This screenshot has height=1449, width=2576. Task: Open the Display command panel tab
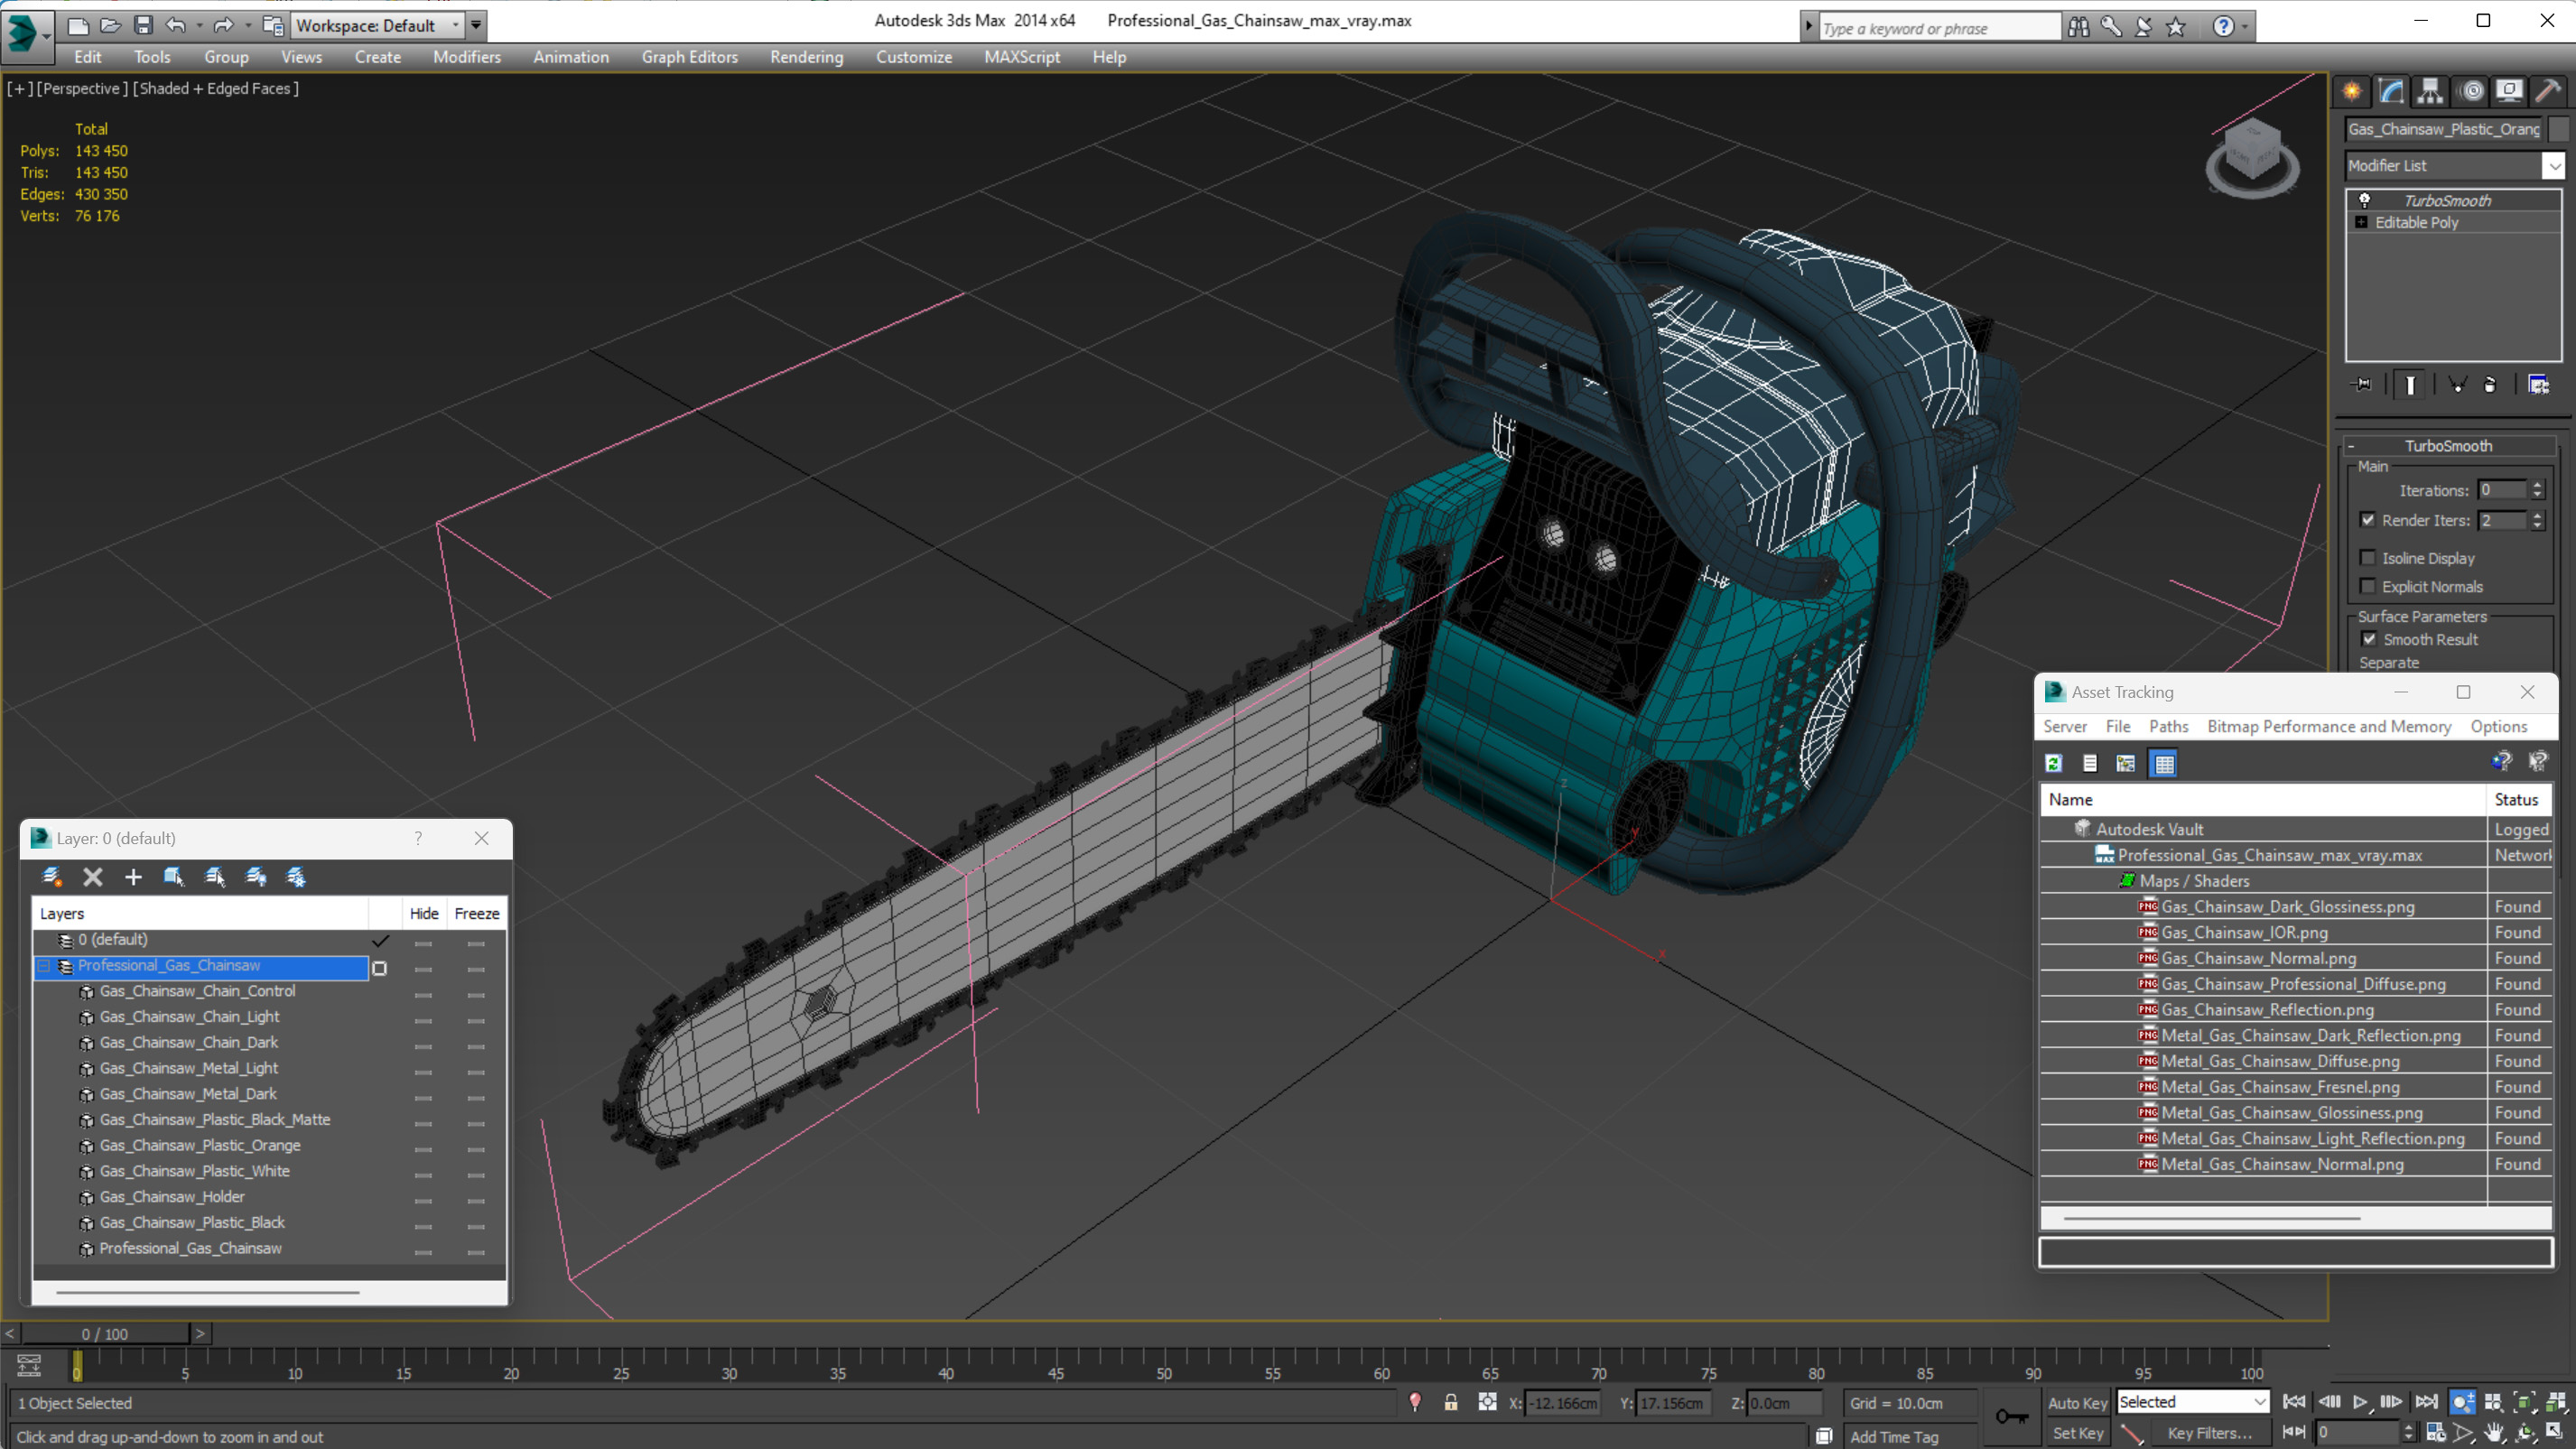coord(2509,92)
